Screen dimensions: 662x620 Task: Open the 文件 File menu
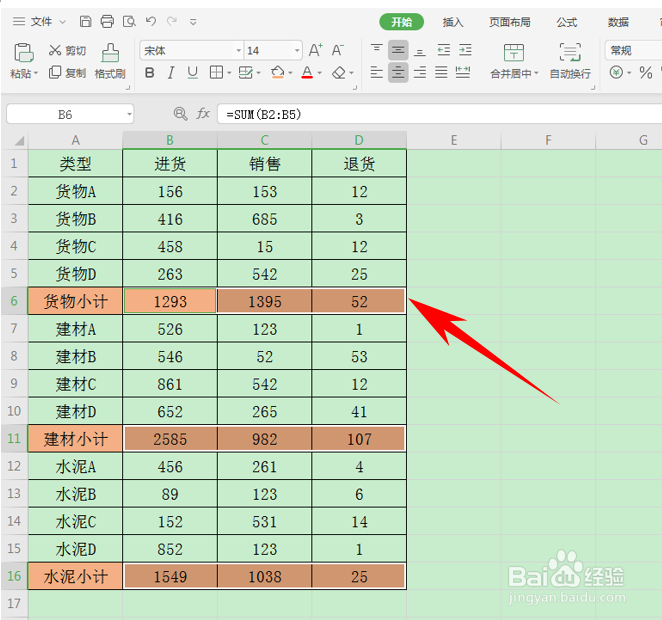coord(41,21)
